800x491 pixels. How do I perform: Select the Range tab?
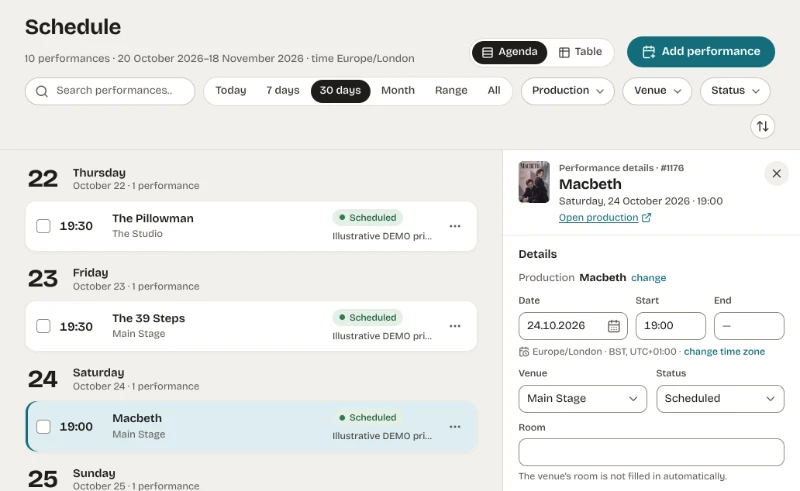pos(451,91)
